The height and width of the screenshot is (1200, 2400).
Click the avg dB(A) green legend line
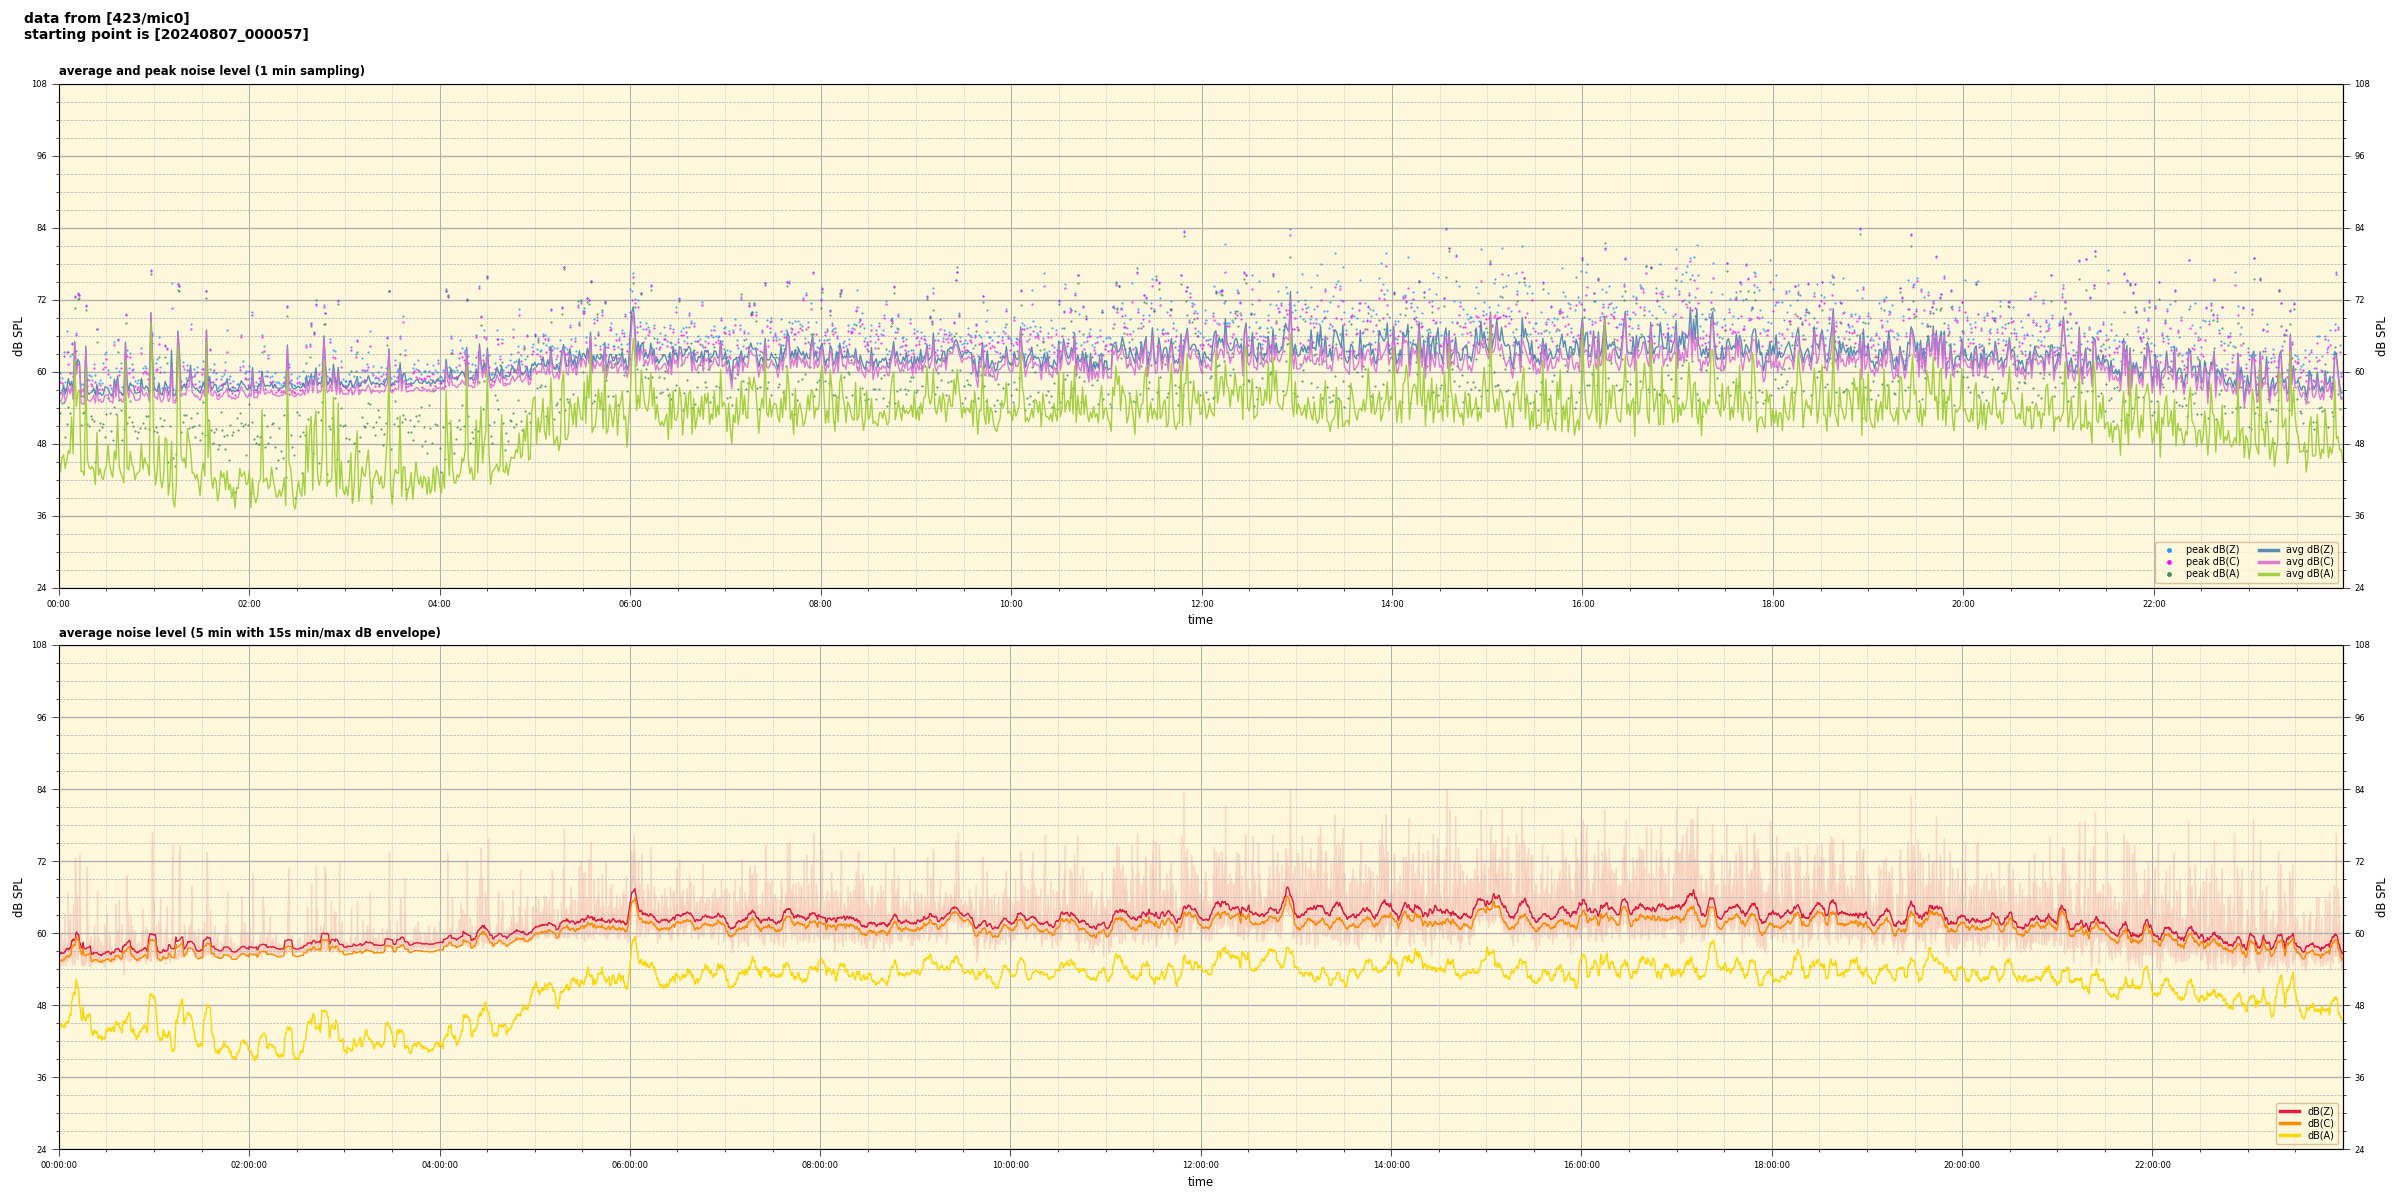pyautogui.click(x=2269, y=574)
